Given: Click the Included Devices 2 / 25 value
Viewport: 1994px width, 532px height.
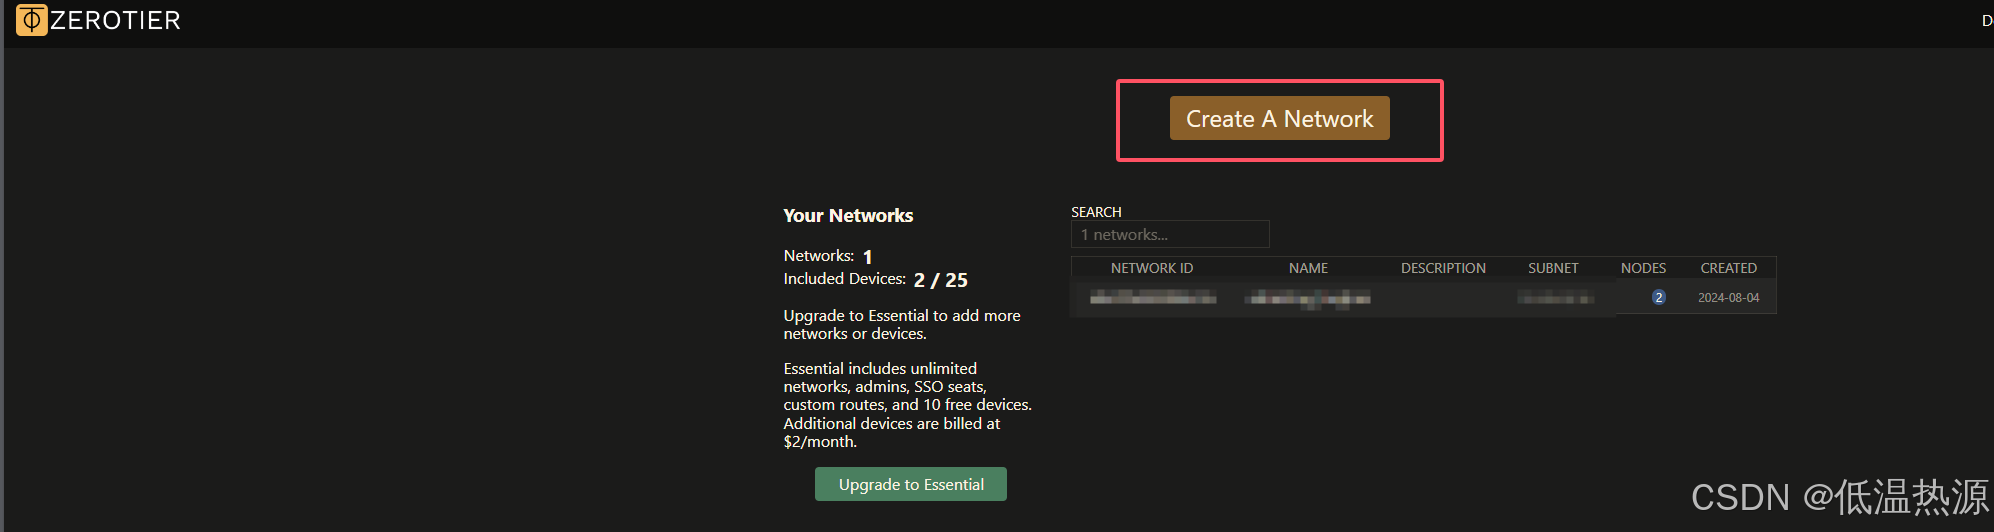Looking at the screenshot, I should (940, 280).
